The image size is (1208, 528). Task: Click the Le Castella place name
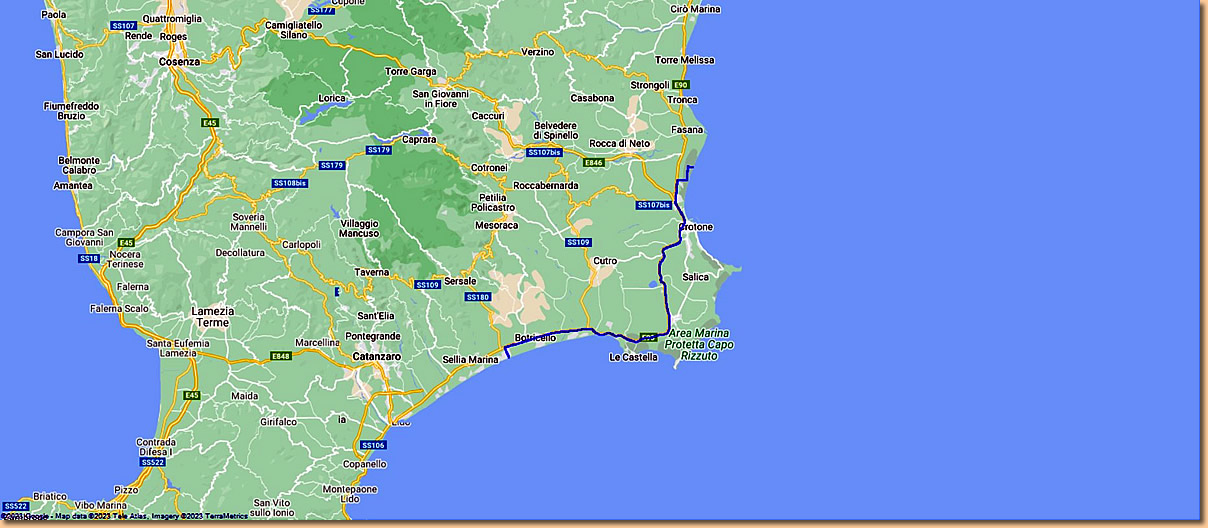[x=634, y=357]
